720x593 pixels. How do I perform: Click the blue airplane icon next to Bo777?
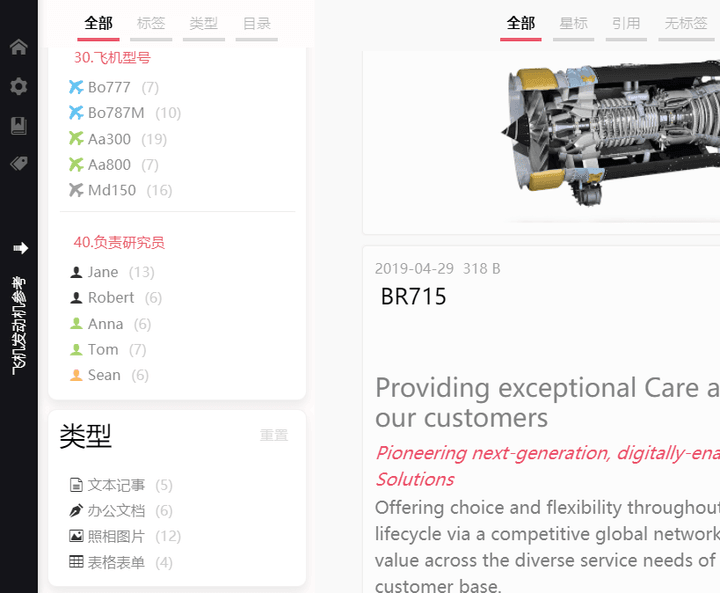pyautogui.click(x=76, y=87)
